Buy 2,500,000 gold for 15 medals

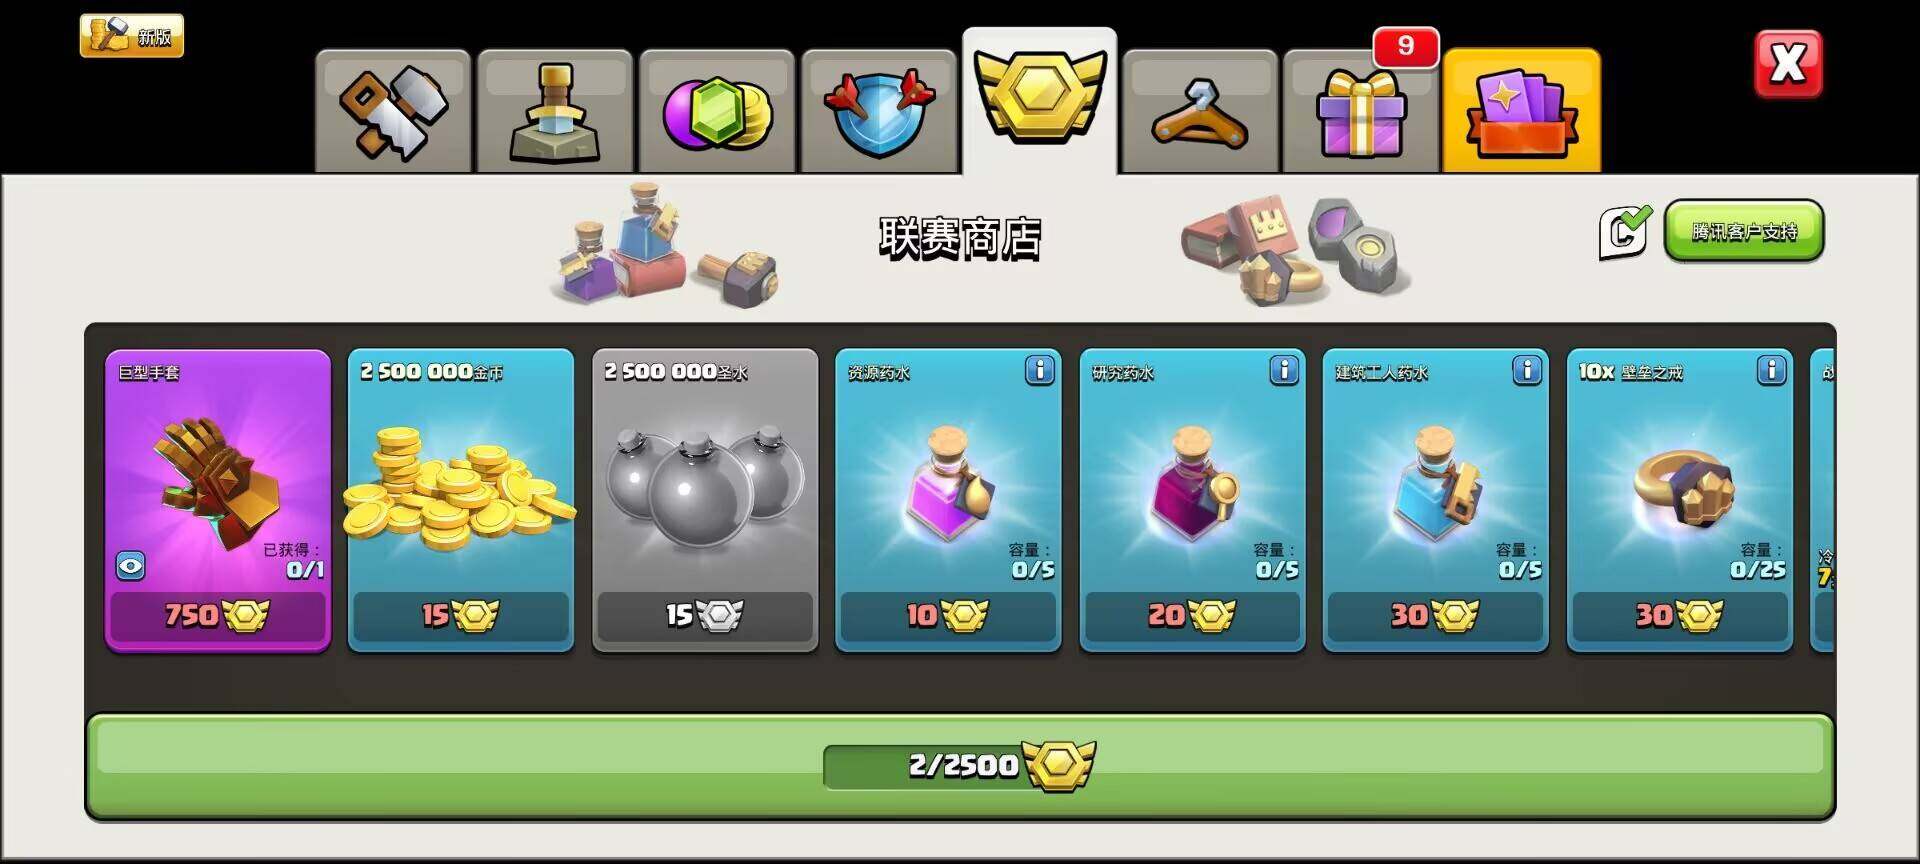[461, 615]
